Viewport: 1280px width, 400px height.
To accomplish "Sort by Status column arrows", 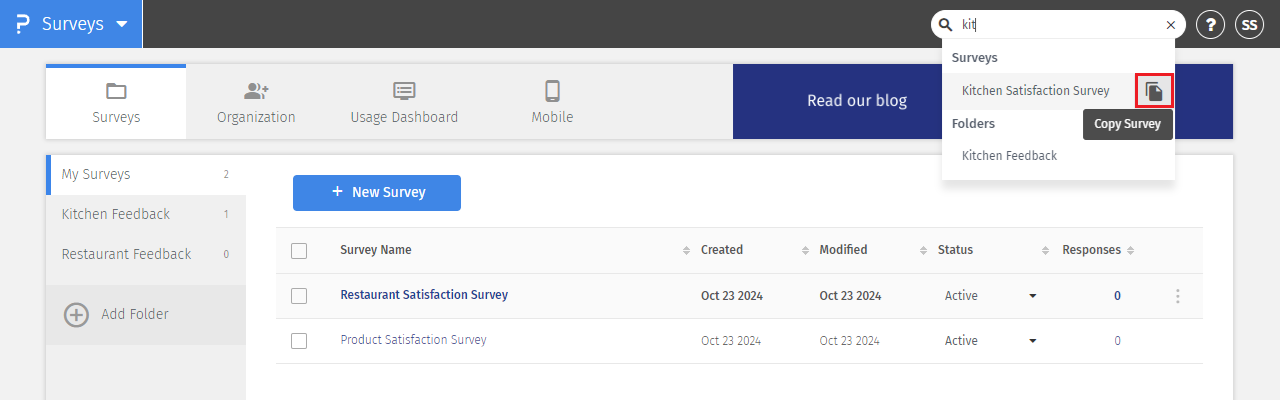I will pyautogui.click(x=1046, y=250).
